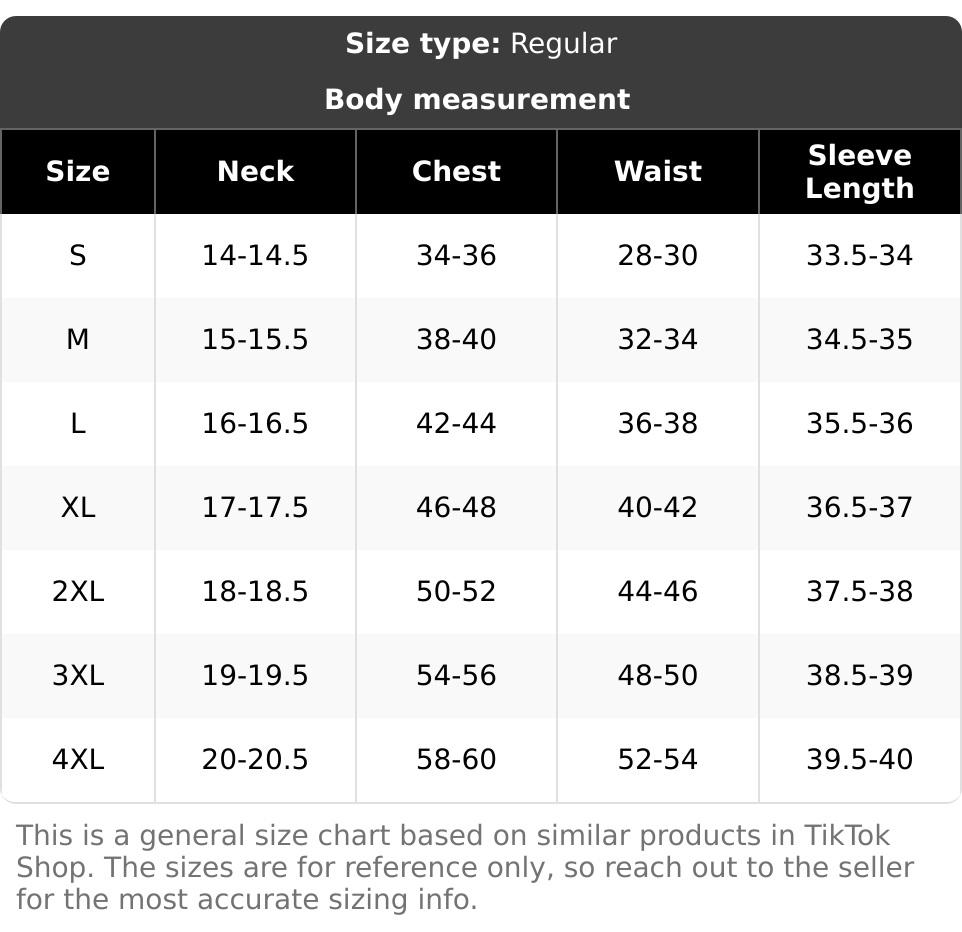Click the Size type: Regular title
The width and height of the screenshot is (962, 932).
pos(481,44)
